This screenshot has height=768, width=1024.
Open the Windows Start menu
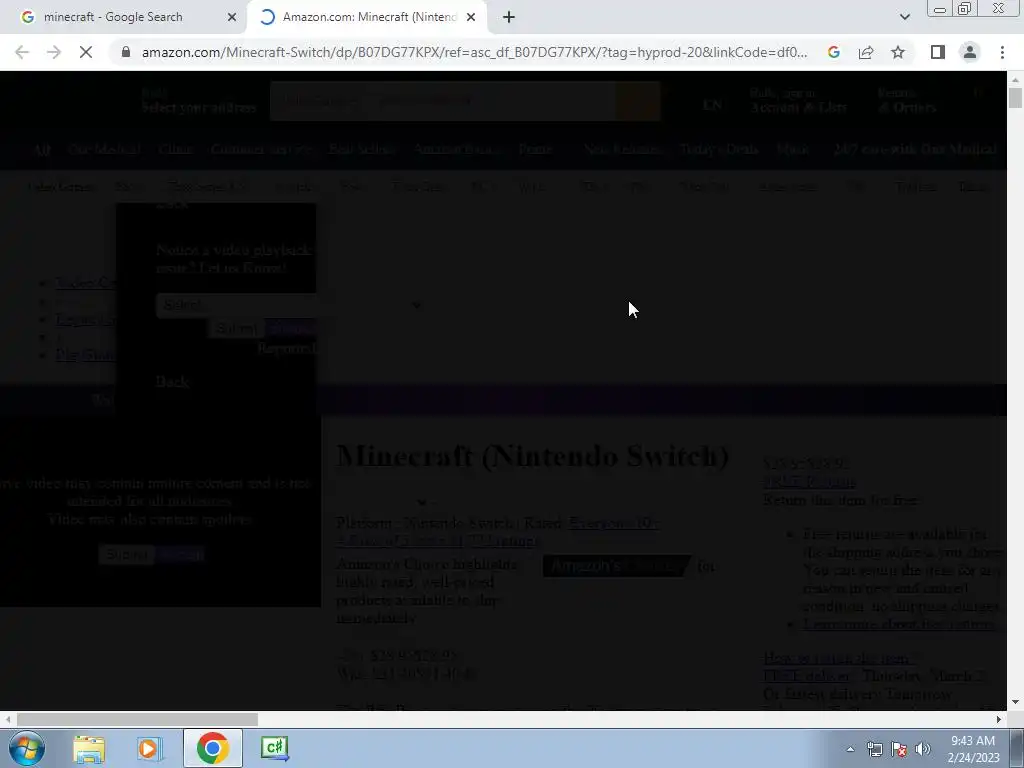25,748
